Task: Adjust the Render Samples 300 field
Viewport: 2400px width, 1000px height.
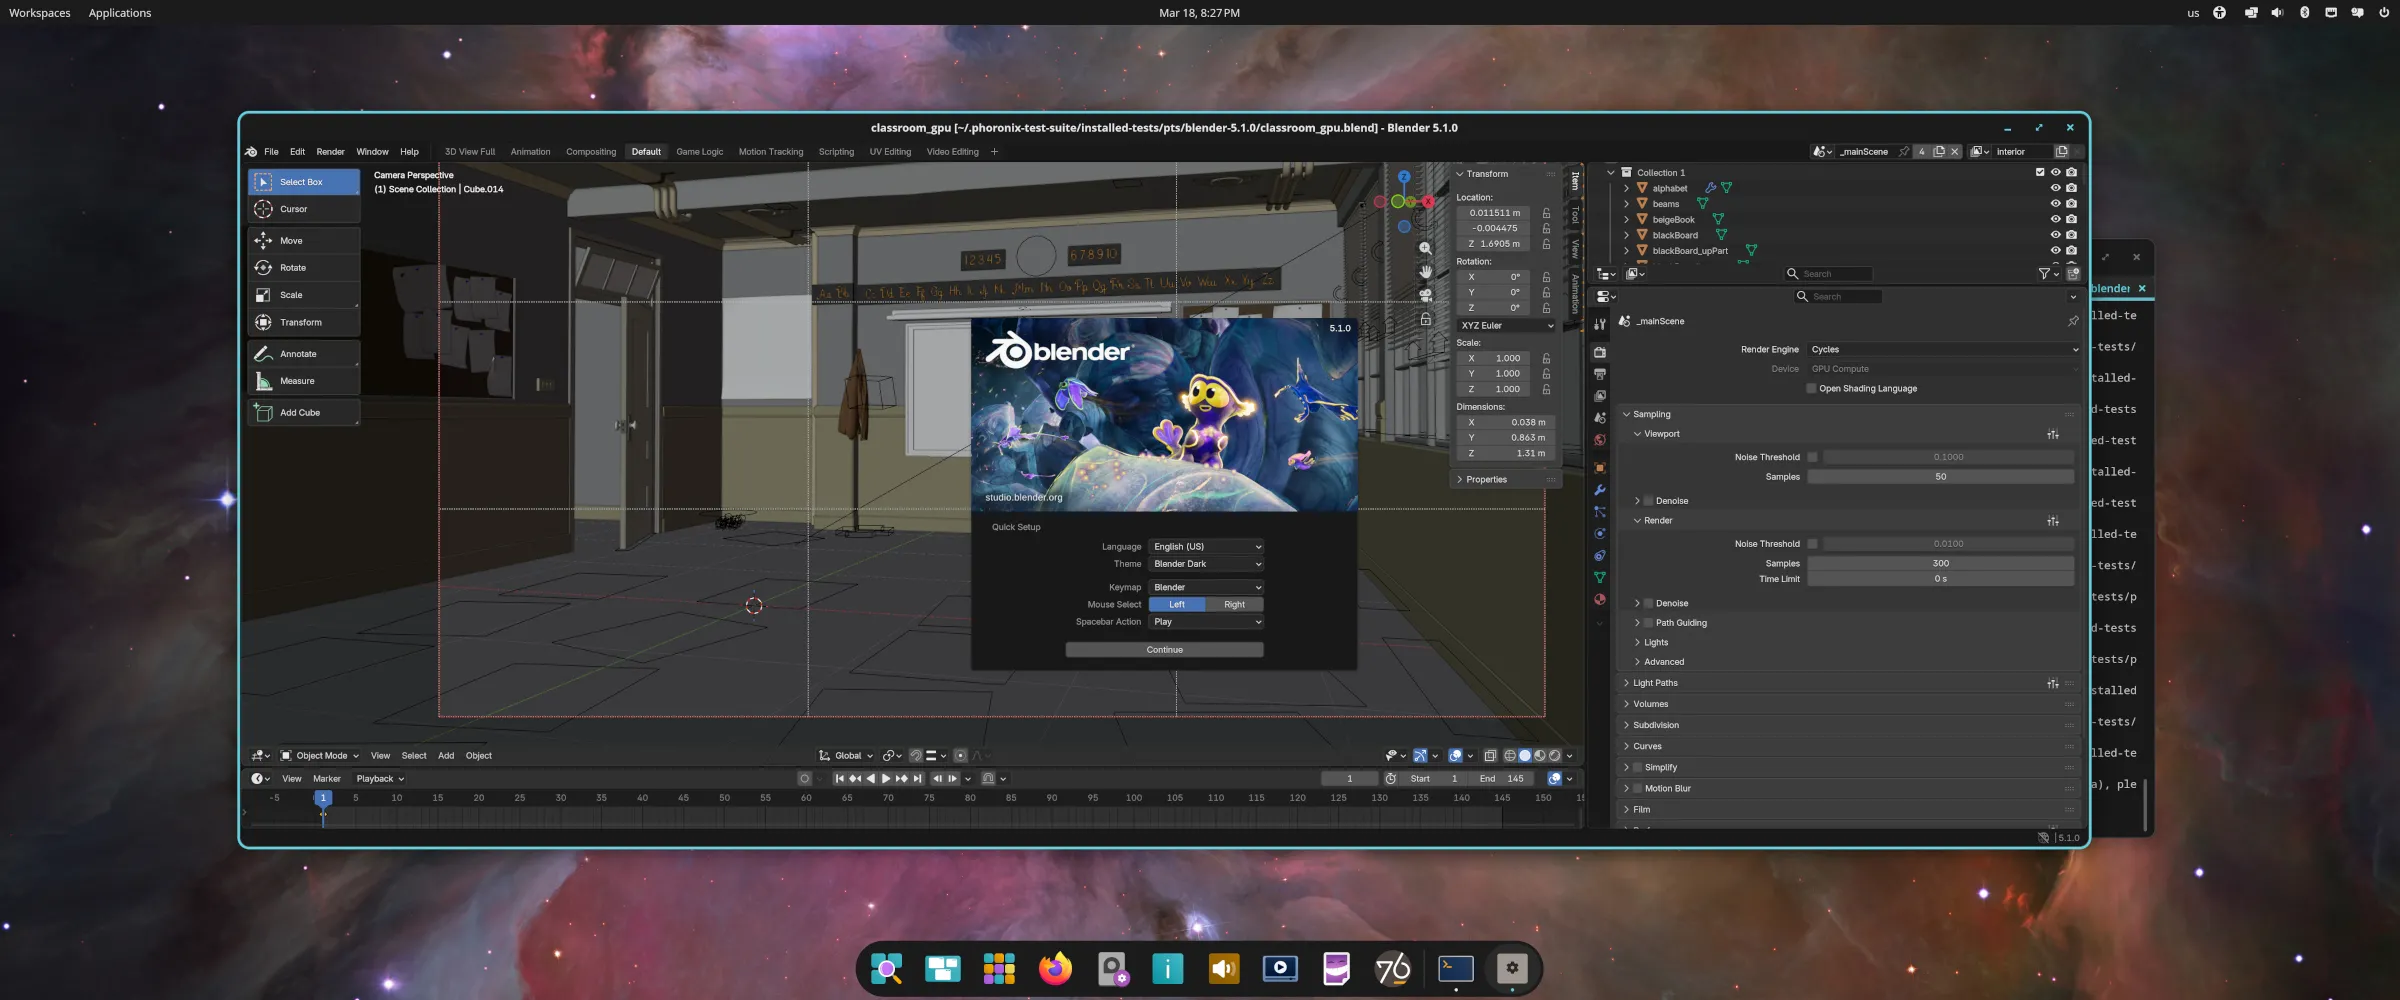Action: (x=1940, y=564)
